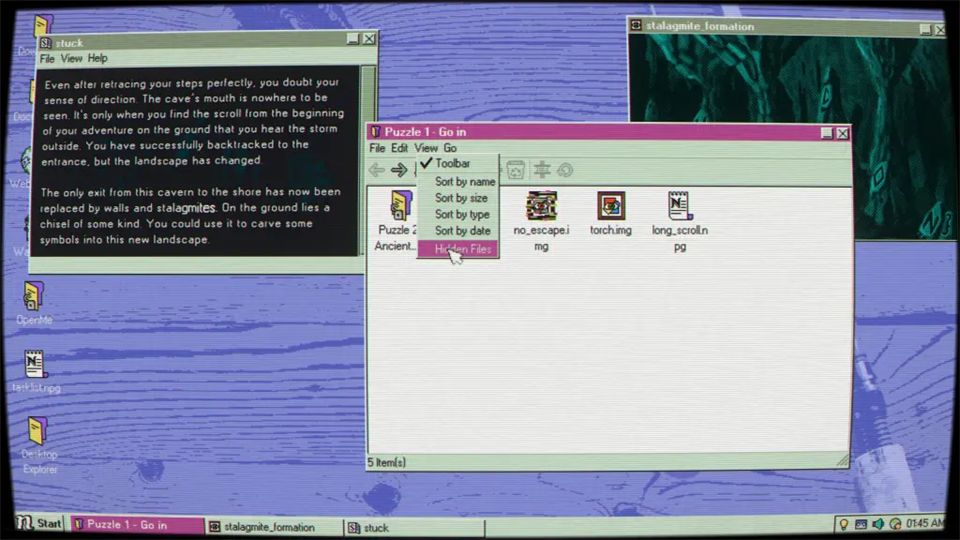Screen dimensions: 960x540
Task: Minimize the Puzzle 1 - Go in window
Action: point(827,133)
